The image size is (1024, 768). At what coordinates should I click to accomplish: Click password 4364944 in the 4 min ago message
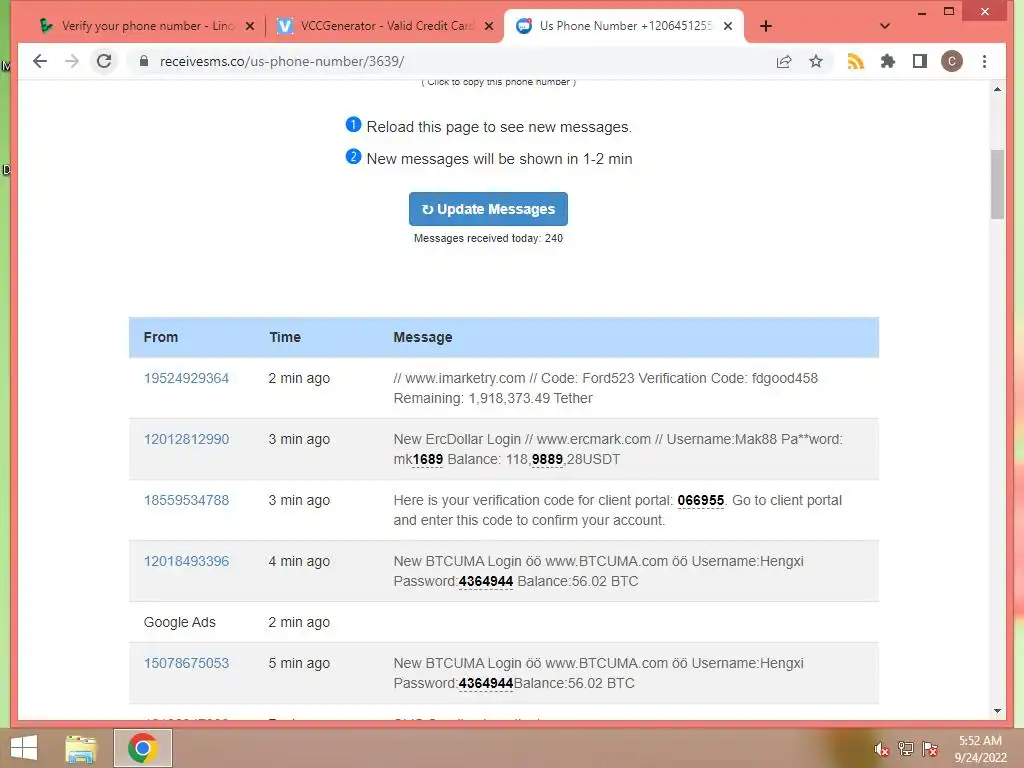click(x=486, y=581)
